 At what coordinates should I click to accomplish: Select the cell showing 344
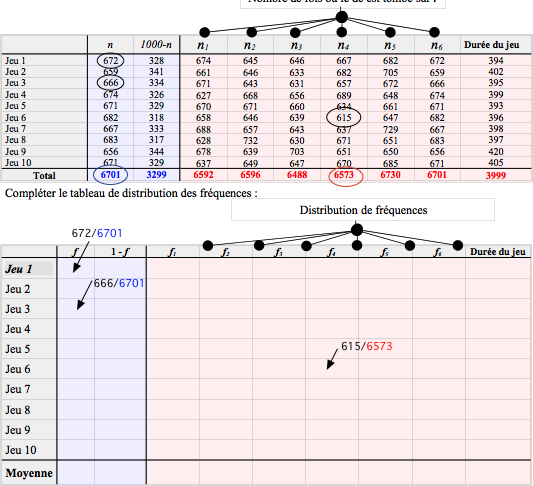pyautogui.click(x=156, y=152)
